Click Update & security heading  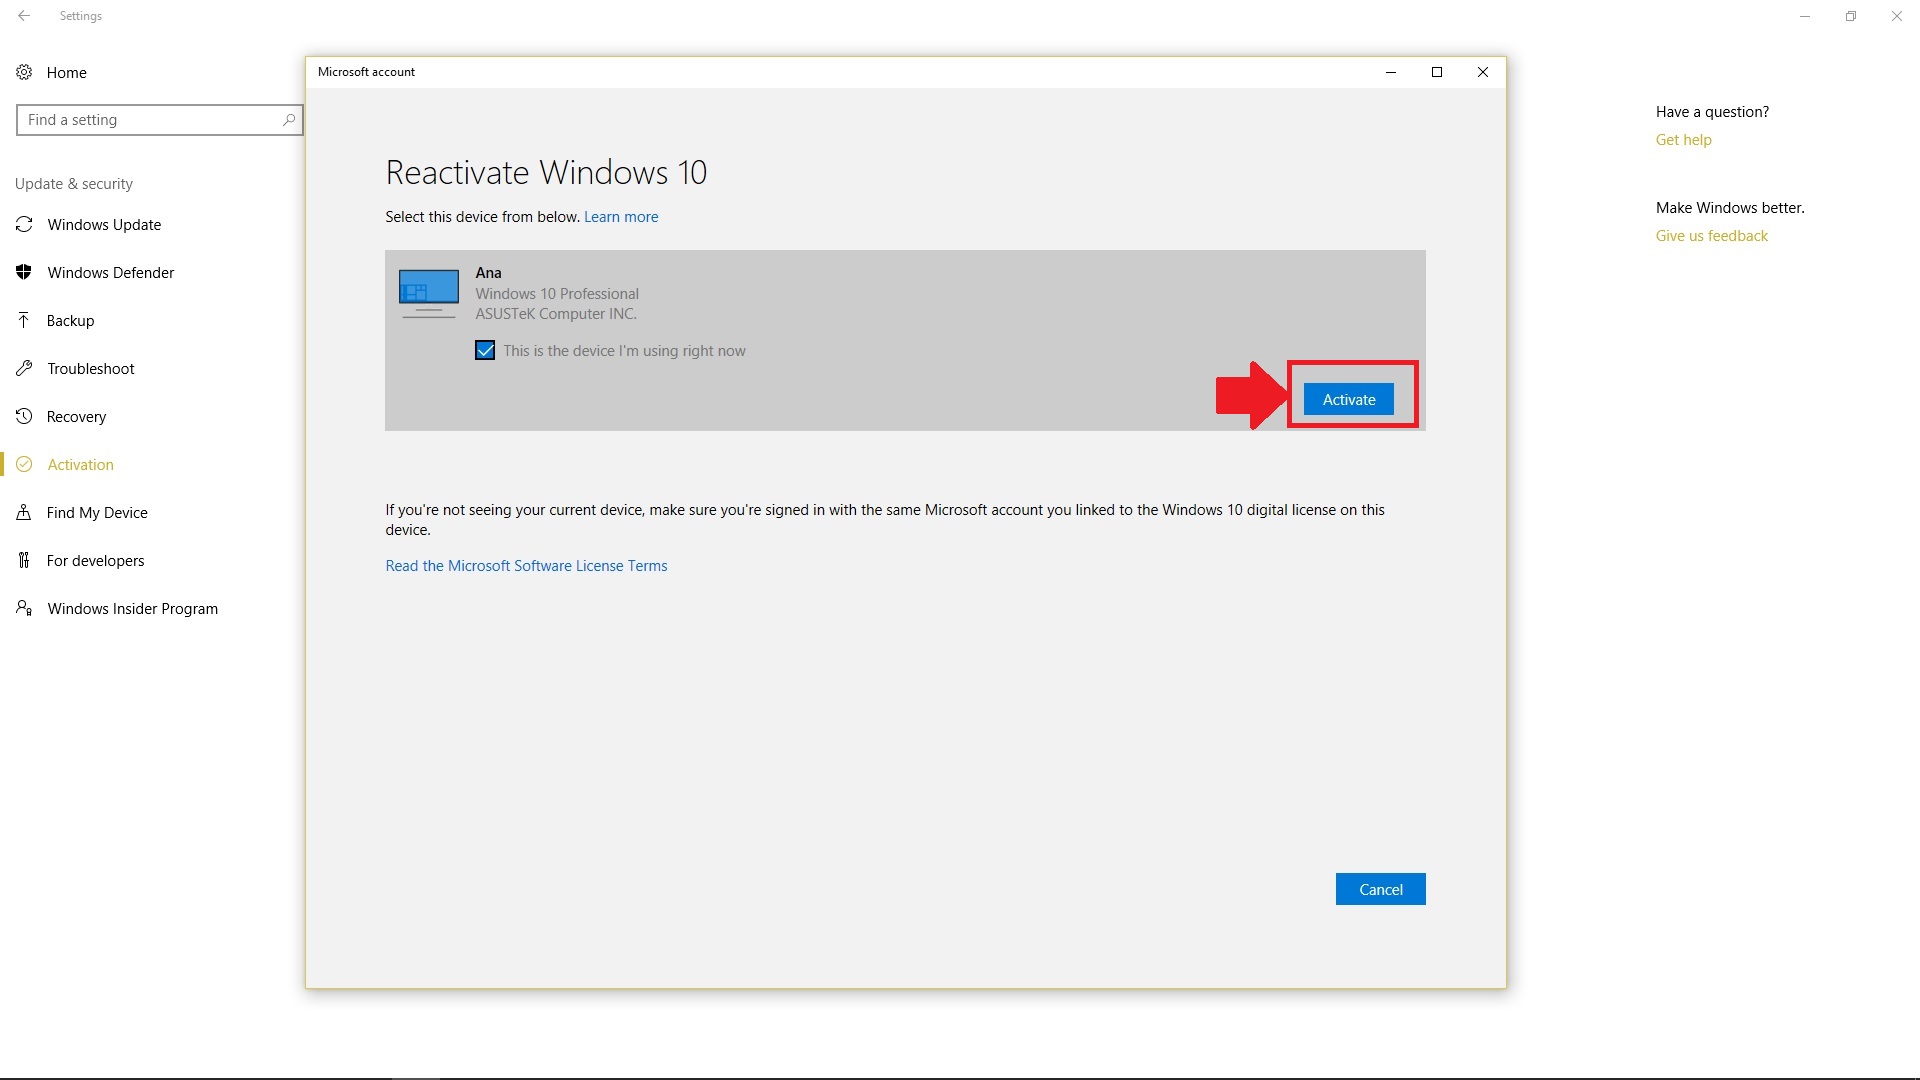pos(74,184)
